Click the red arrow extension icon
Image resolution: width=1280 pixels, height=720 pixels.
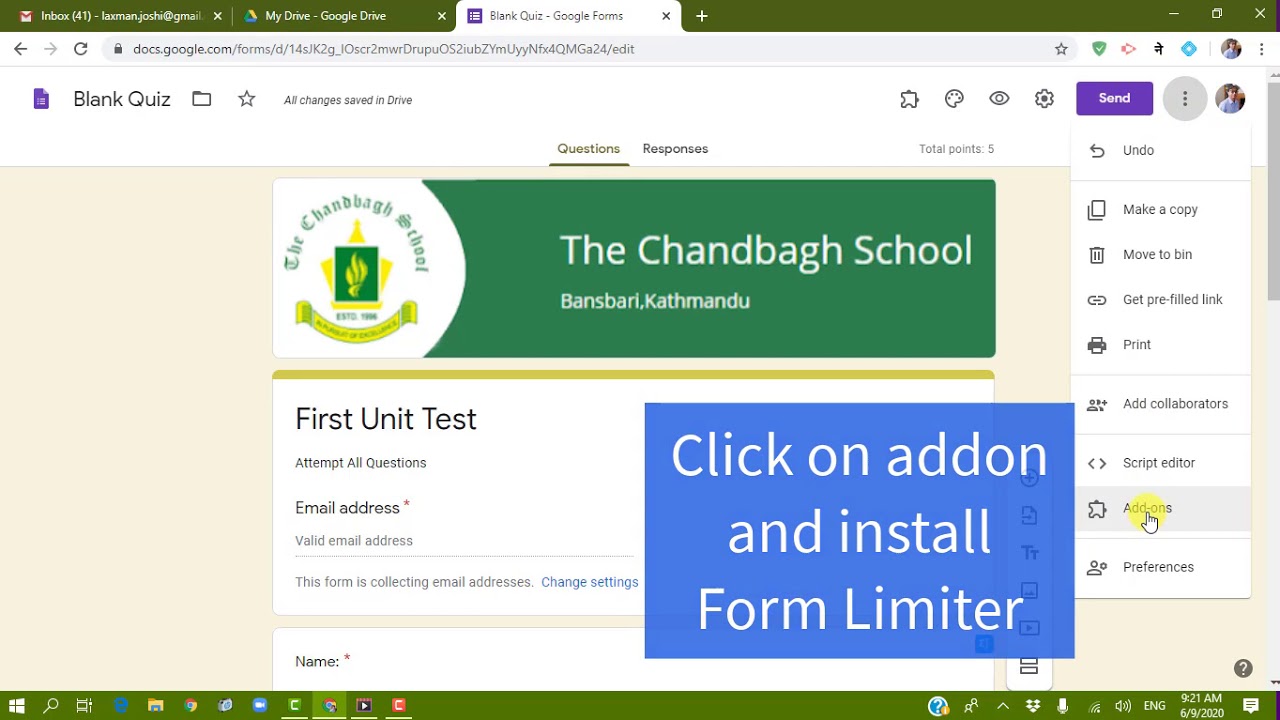[x=1129, y=48]
